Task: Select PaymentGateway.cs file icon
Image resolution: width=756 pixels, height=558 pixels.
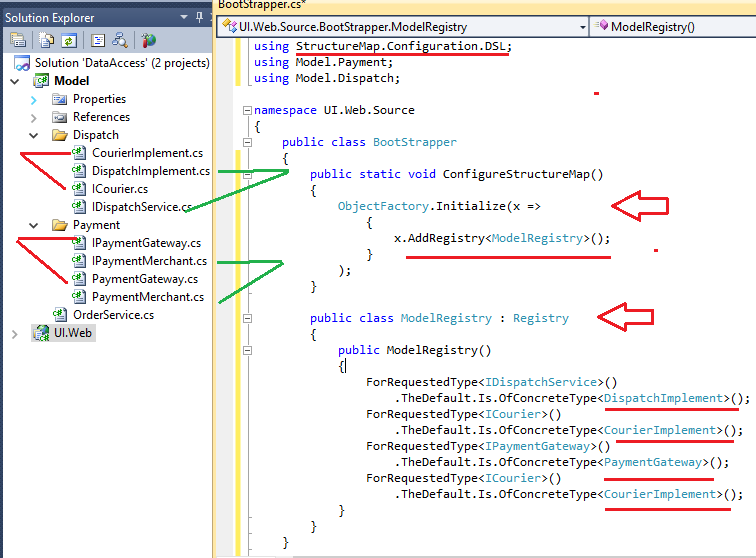Action: (x=79, y=279)
